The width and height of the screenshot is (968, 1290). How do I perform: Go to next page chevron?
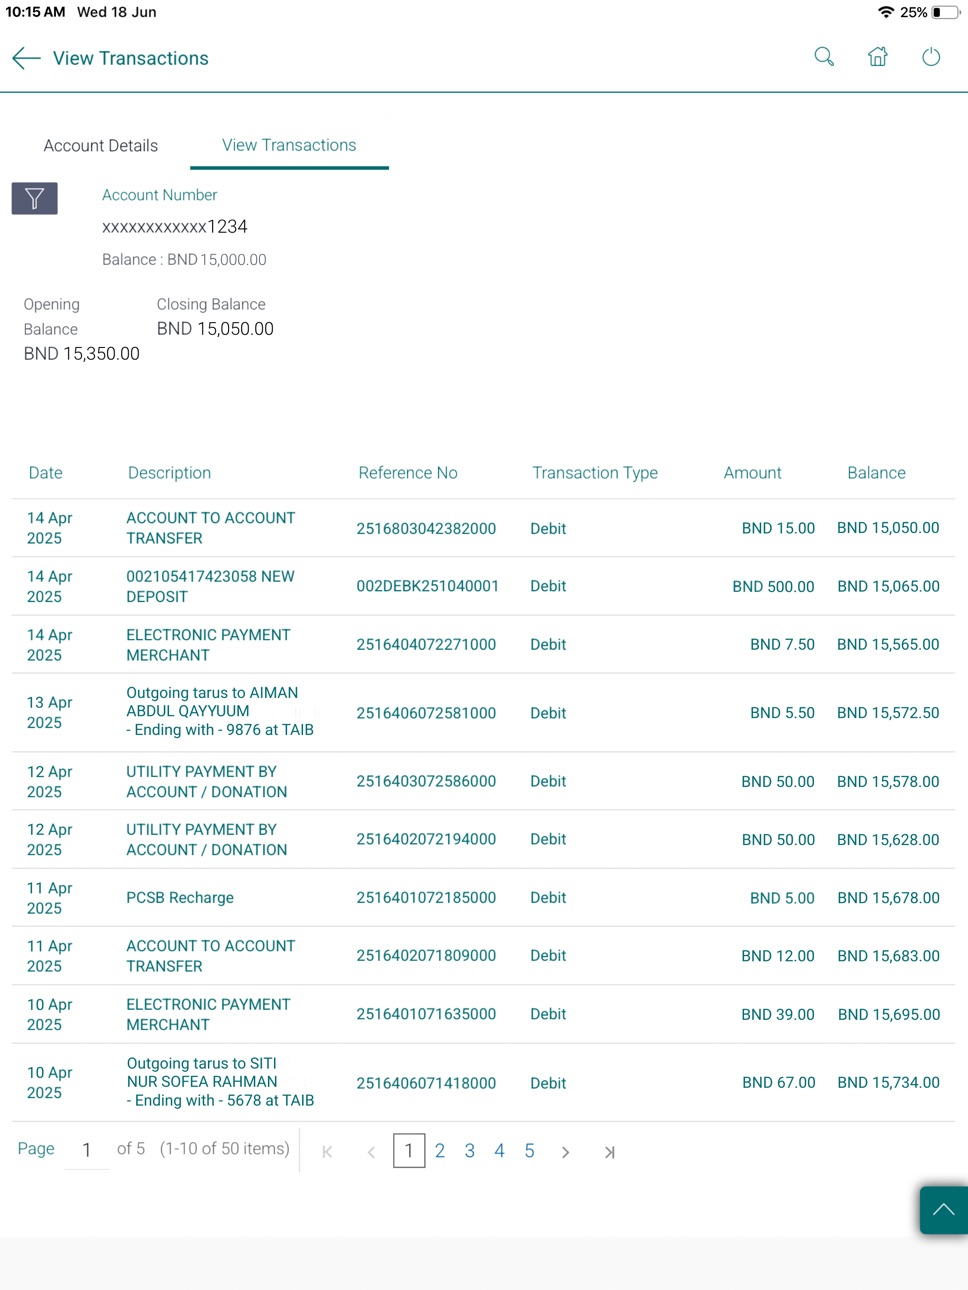point(566,1152)
